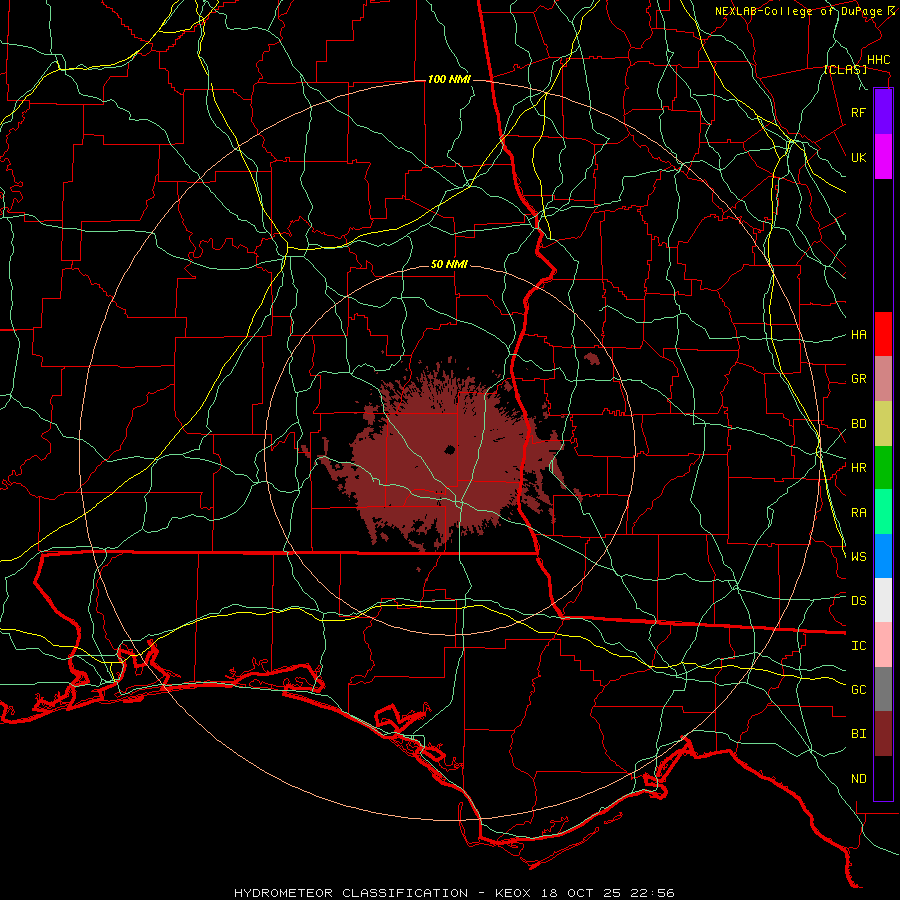This screenshot has width=900, height=900.
Task: Select the BD yellow legend swatch
Action: [x=883, y=424]
